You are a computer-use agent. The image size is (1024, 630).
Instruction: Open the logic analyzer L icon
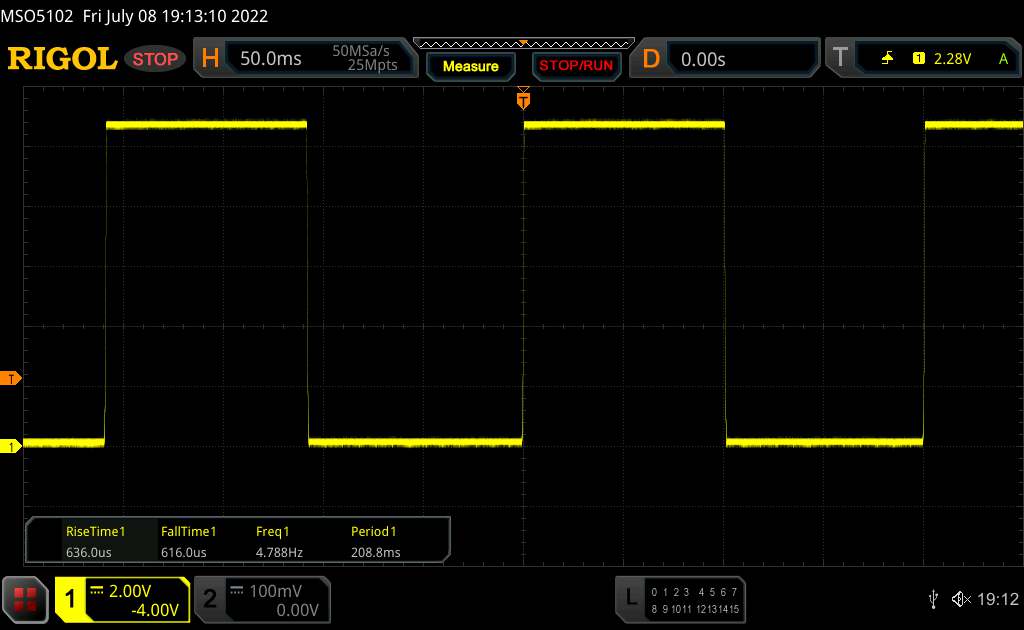tap(630, 597)
